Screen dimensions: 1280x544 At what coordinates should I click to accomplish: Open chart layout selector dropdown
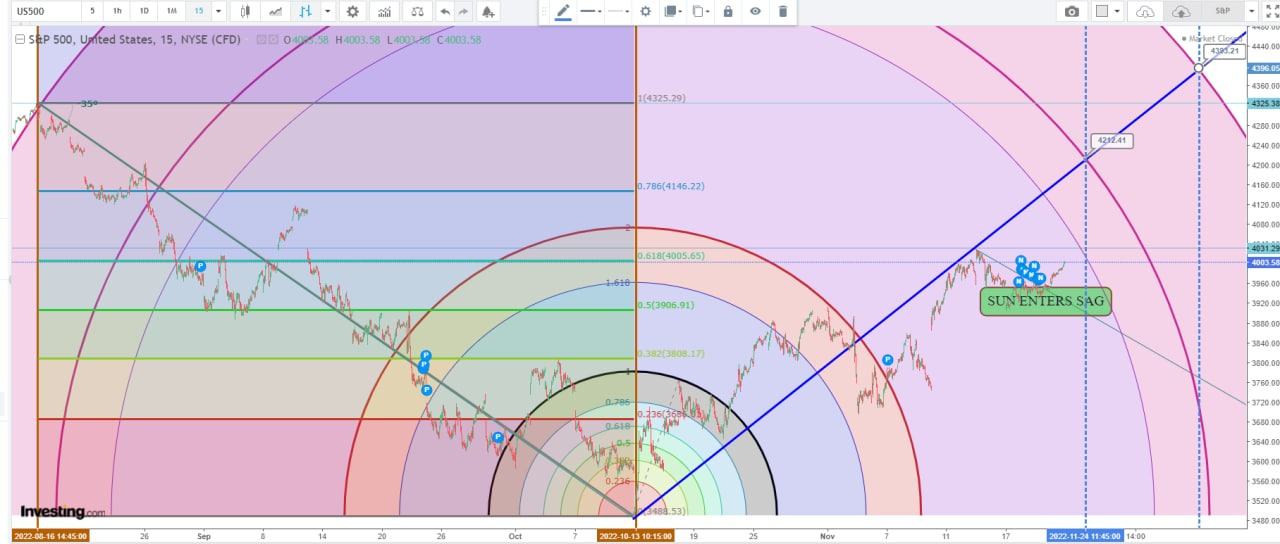[1107, 11]
